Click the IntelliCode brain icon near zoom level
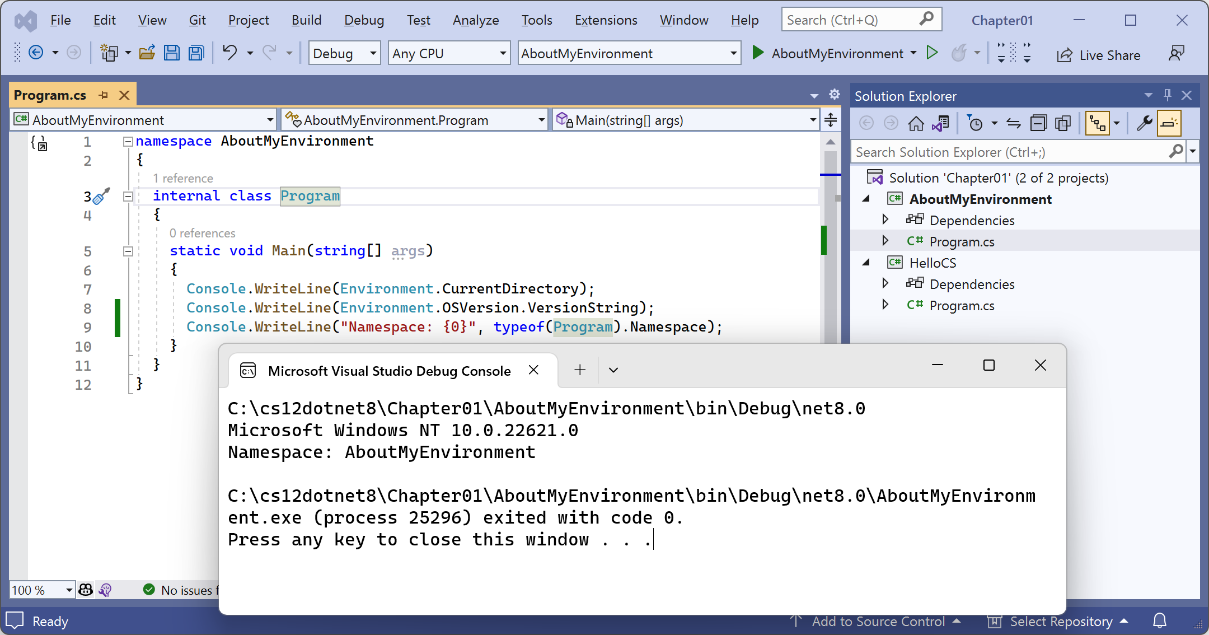 point(106,590)
